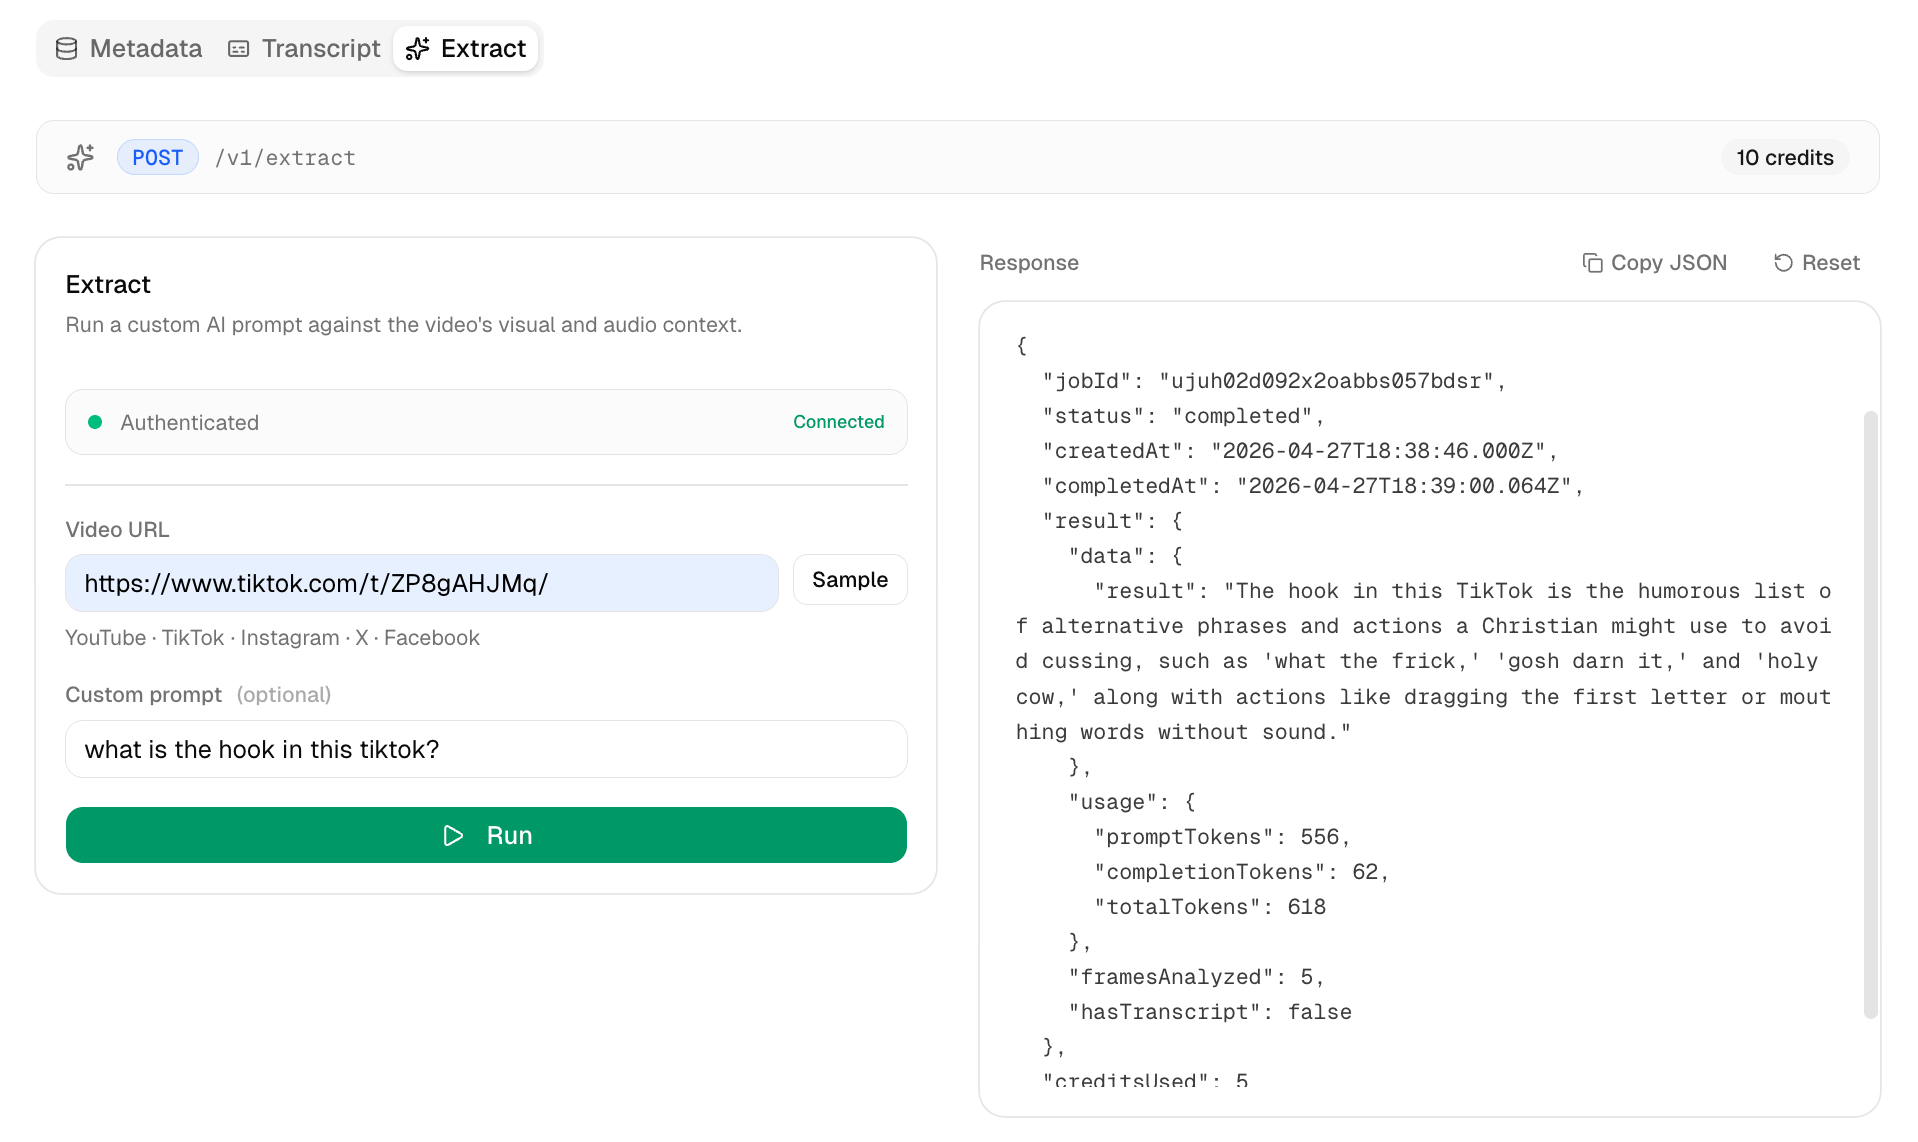Click the jobId value in response

click(1326, 381)
